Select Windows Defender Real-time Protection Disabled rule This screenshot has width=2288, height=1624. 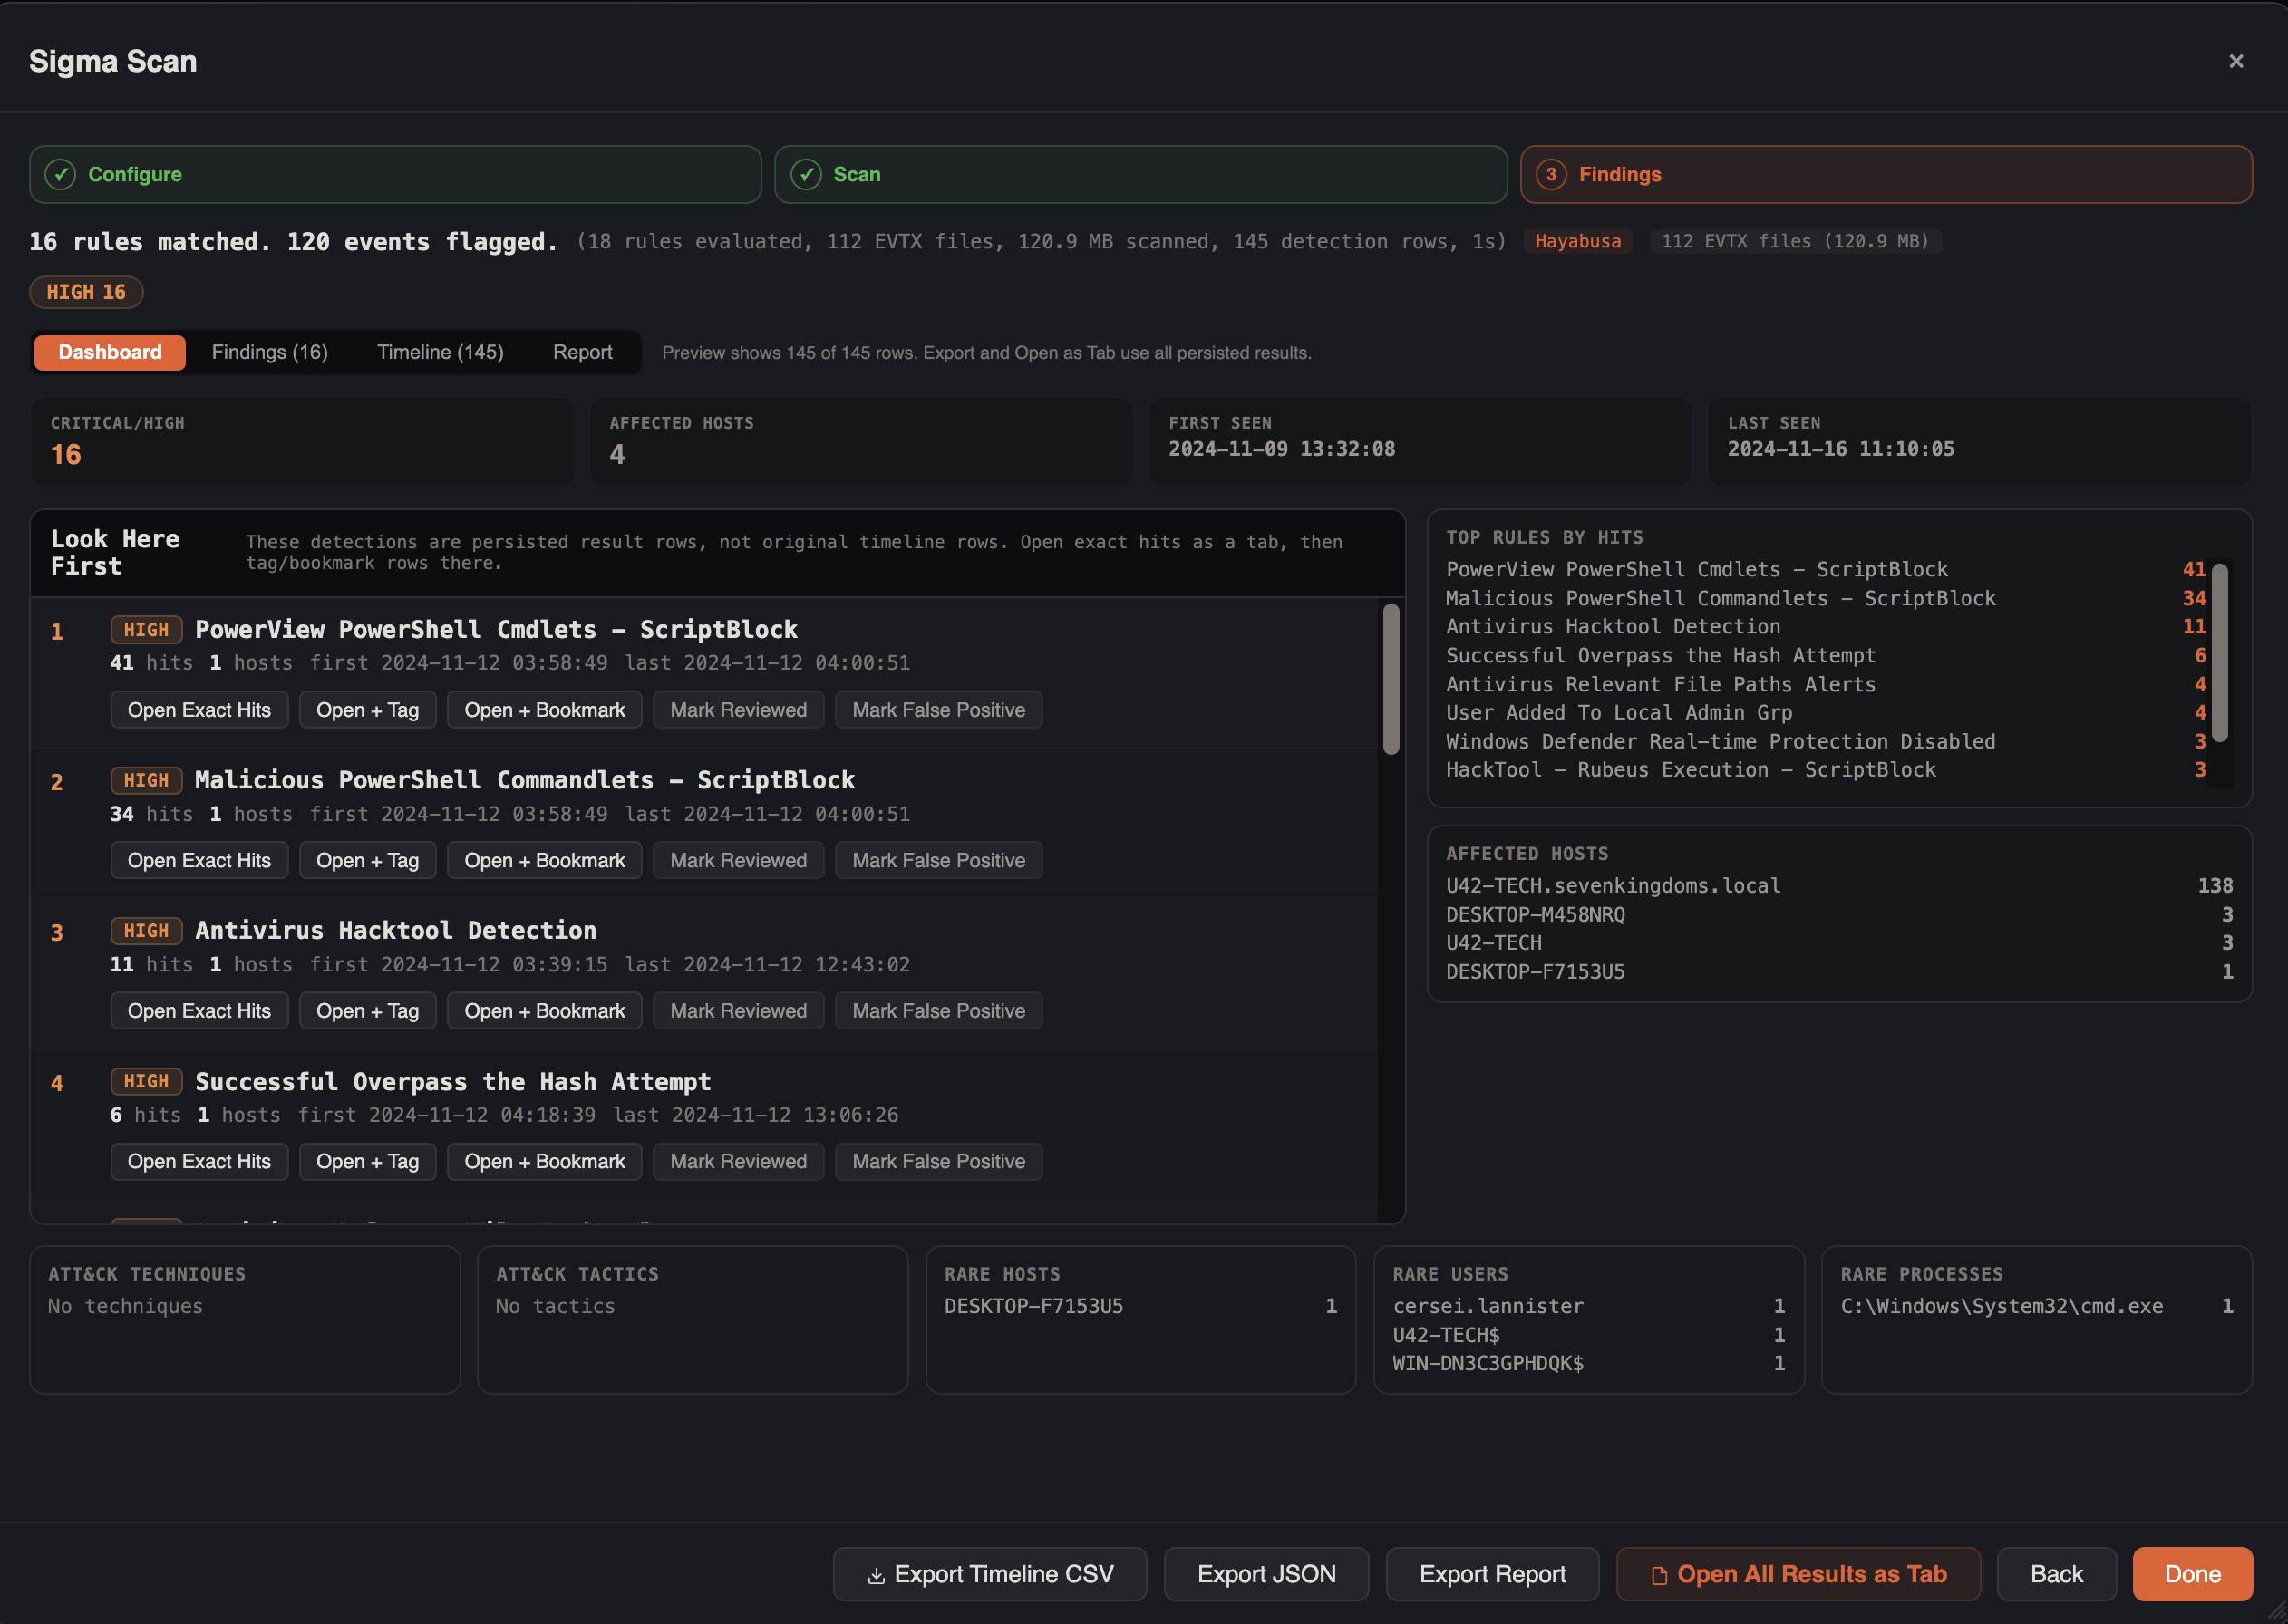tap(1826, 742)
